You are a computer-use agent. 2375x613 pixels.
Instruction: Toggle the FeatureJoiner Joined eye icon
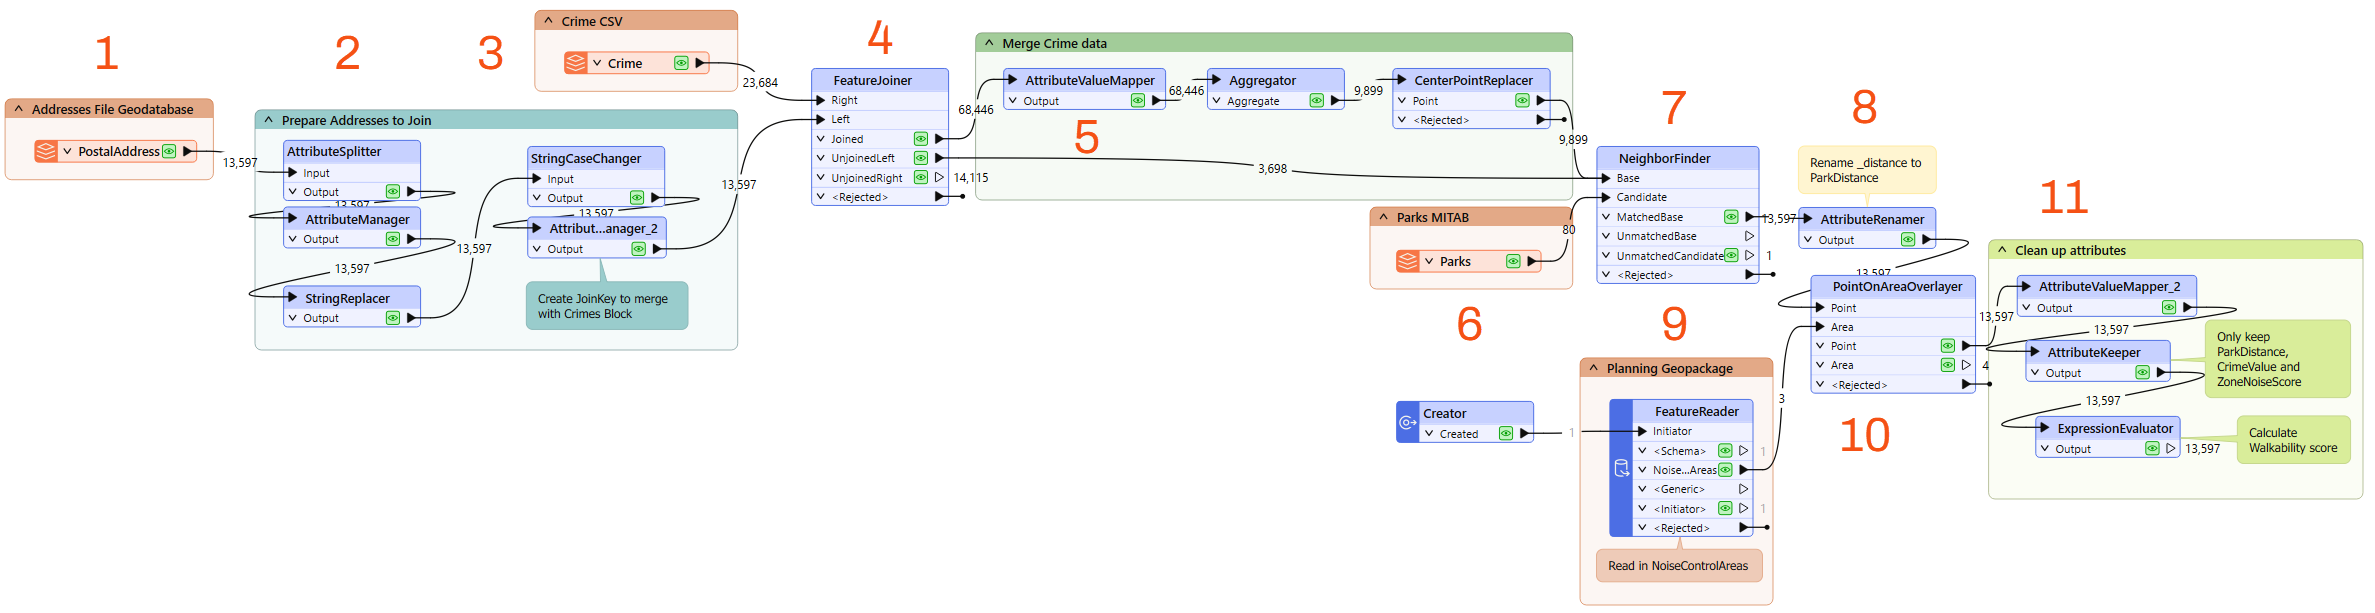[x=921, y=139]
